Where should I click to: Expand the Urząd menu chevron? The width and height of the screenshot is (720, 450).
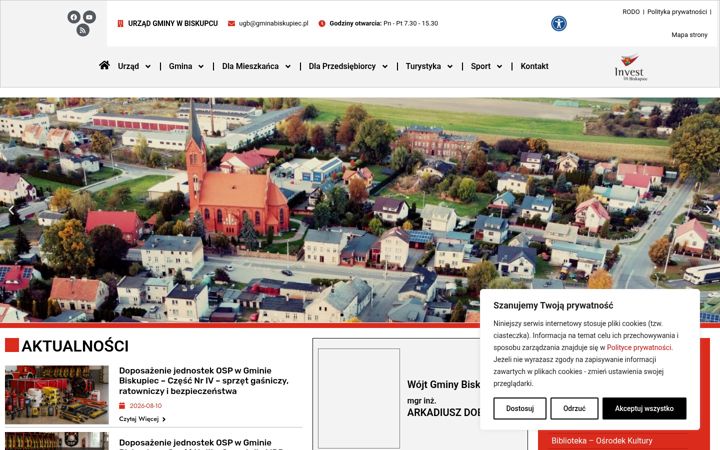[148, 67]
